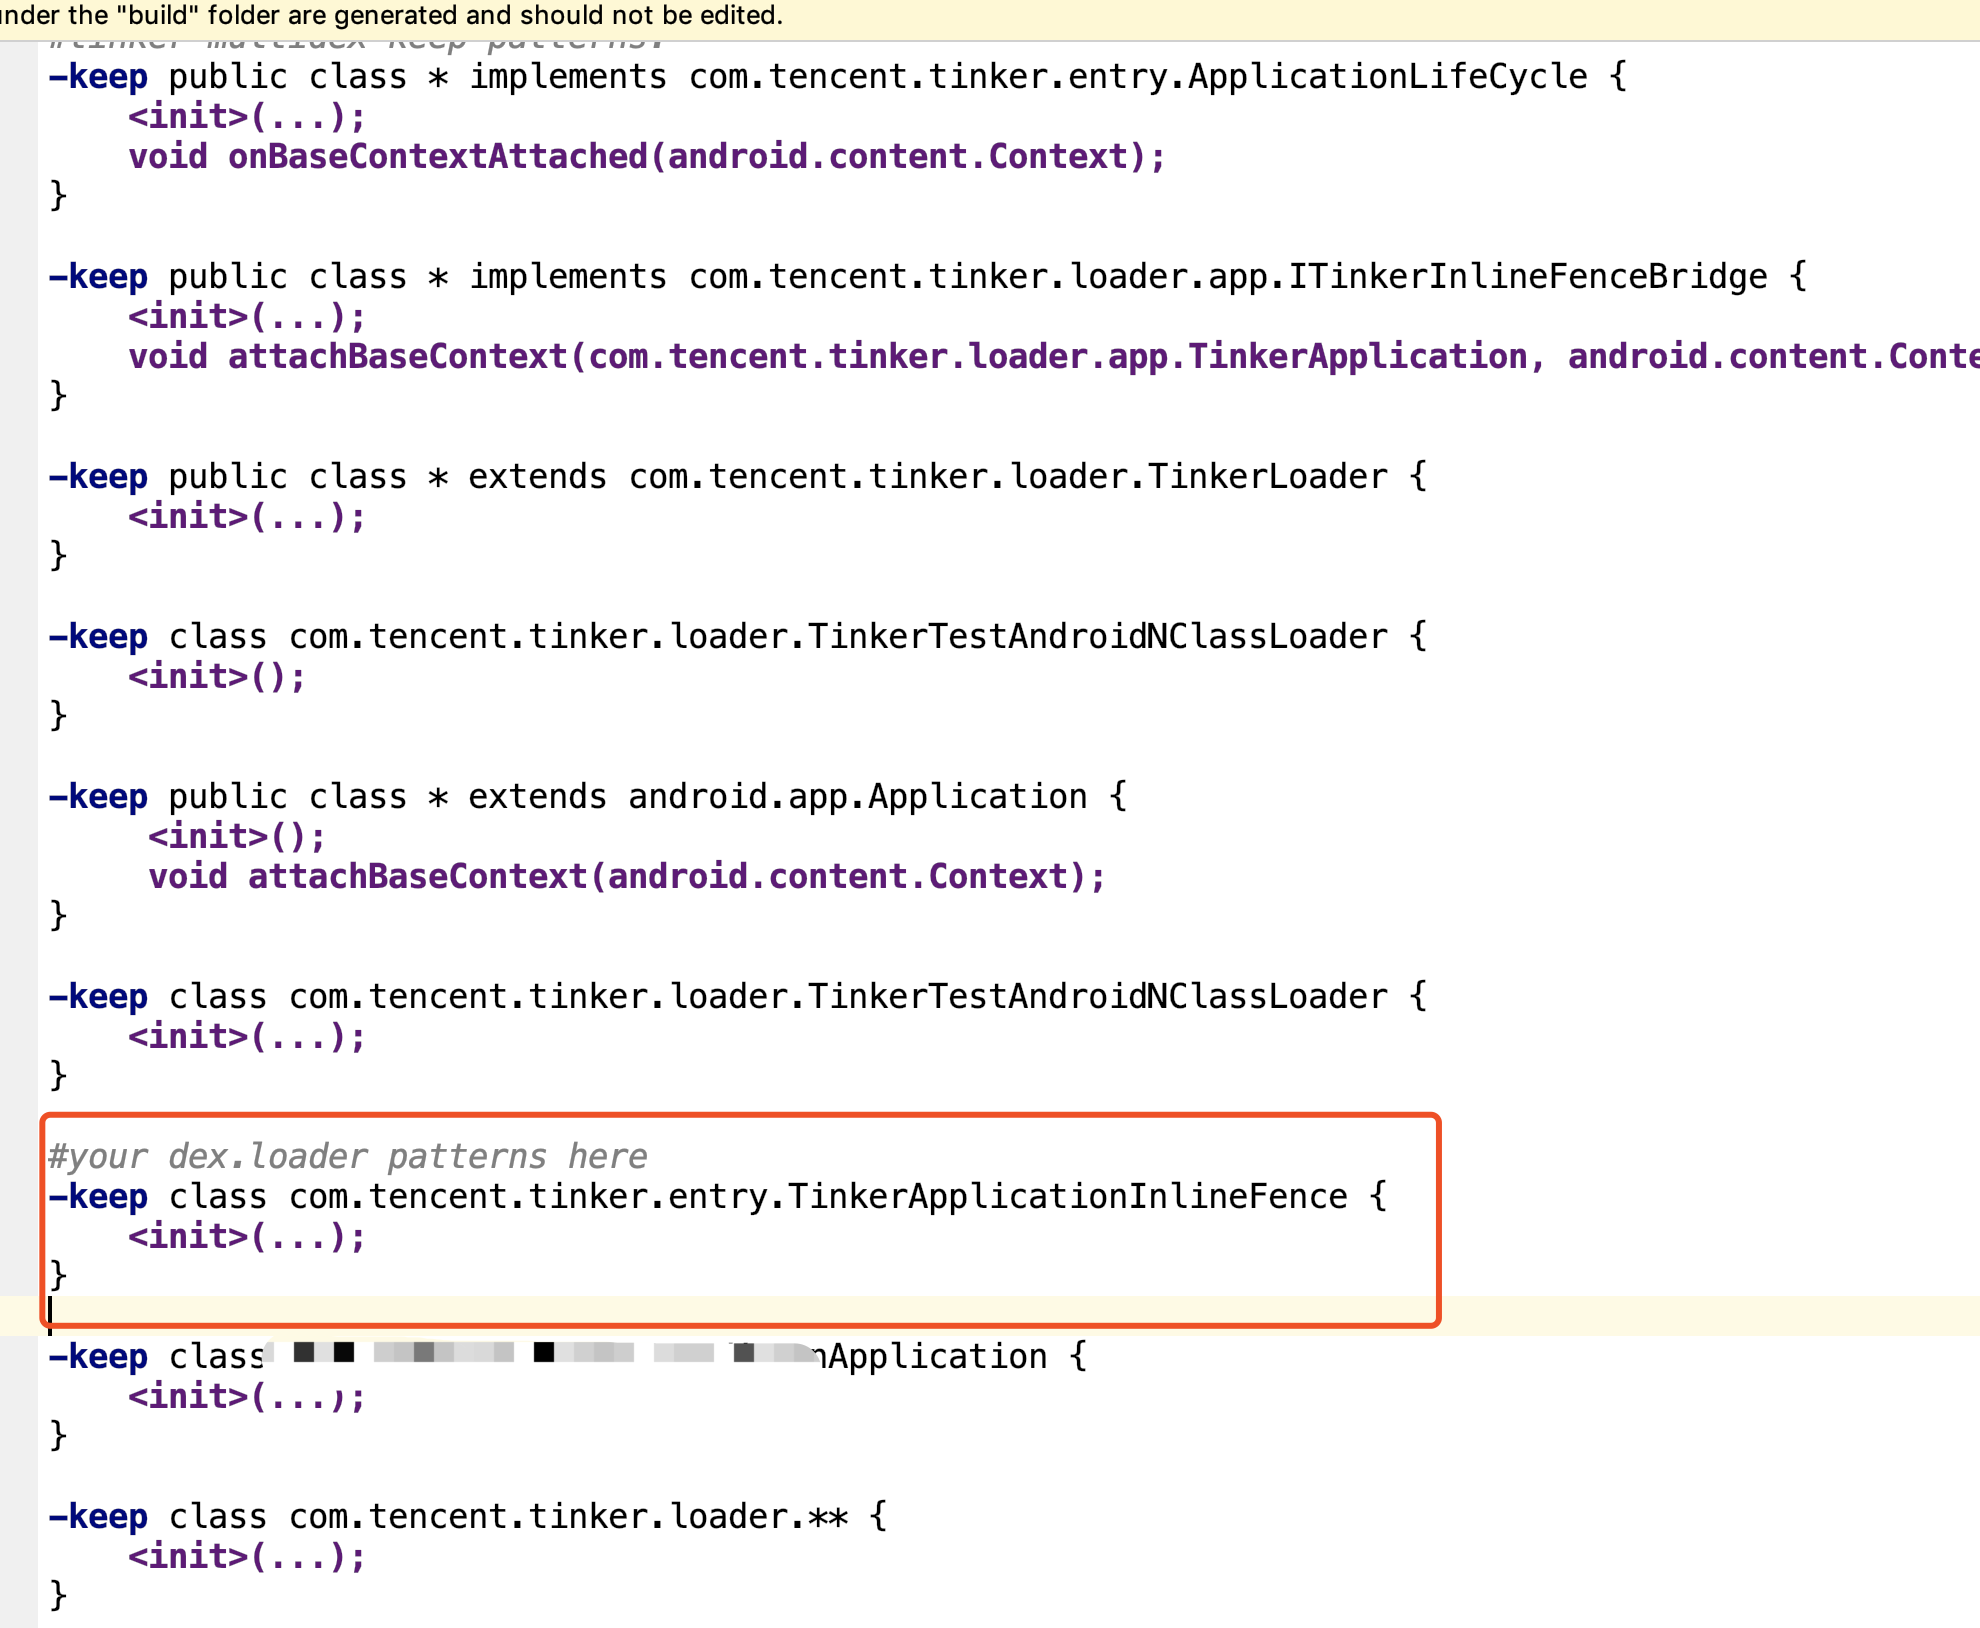Click inside the orange highlighted keep block
Viewport: 1980px width, 1628px height.
tap(700, 1215)
